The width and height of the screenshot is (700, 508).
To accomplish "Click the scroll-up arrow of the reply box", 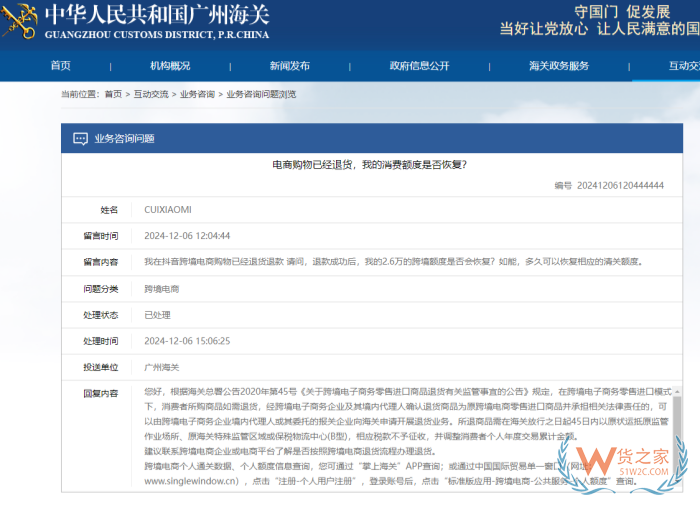I will click(x=677, y=391).
